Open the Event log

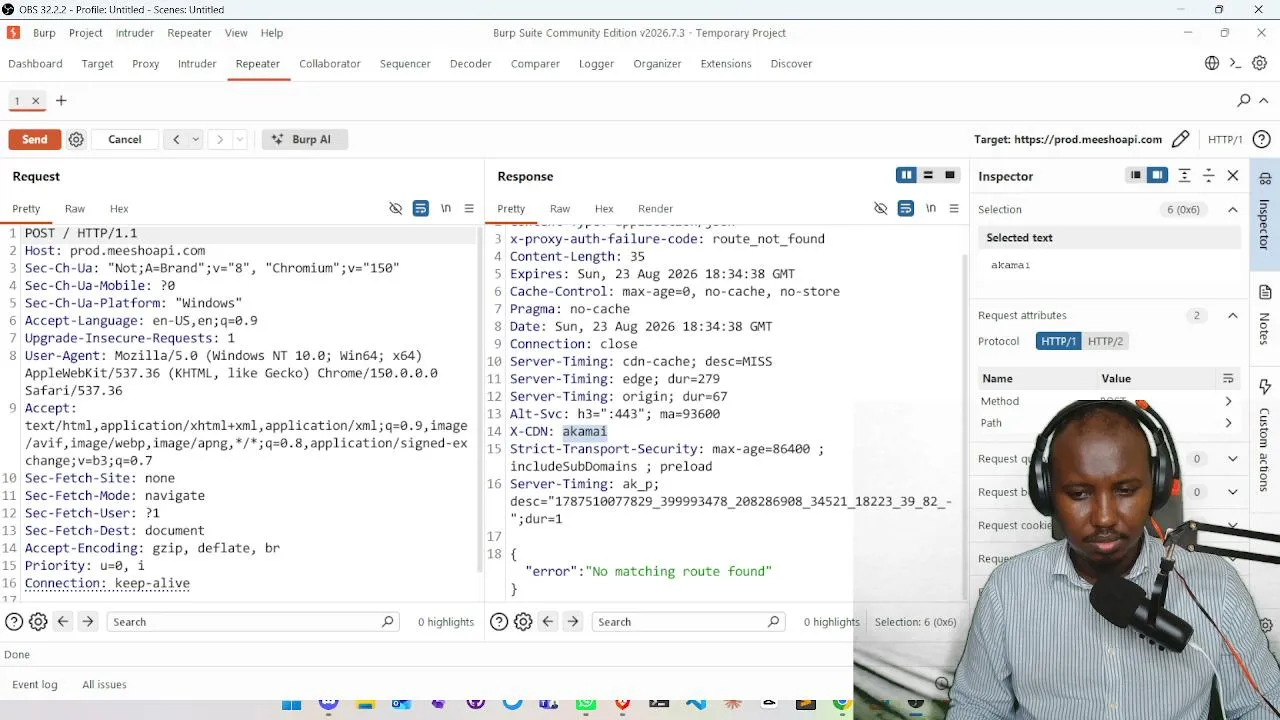[35, 684]
